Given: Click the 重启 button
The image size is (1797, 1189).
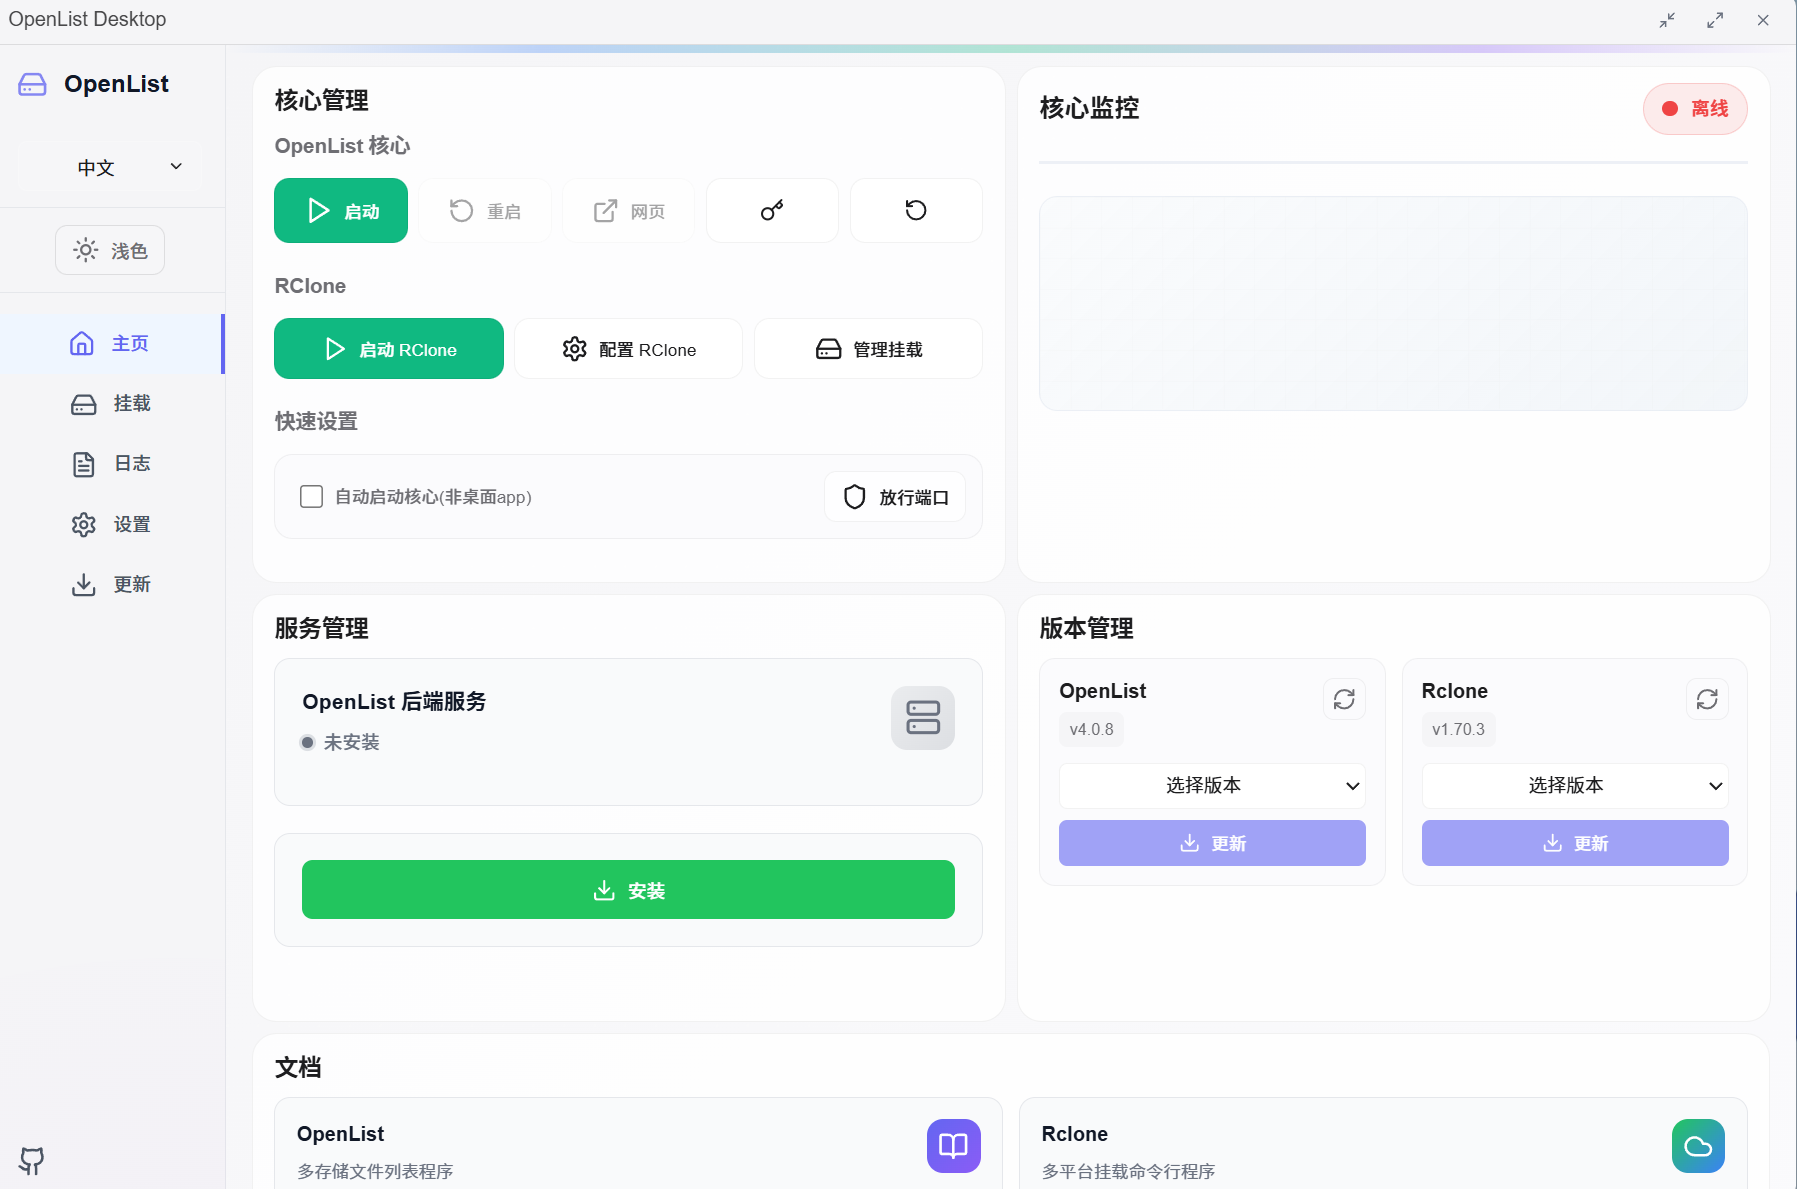Looking at the screenshot, I should 485,210.
